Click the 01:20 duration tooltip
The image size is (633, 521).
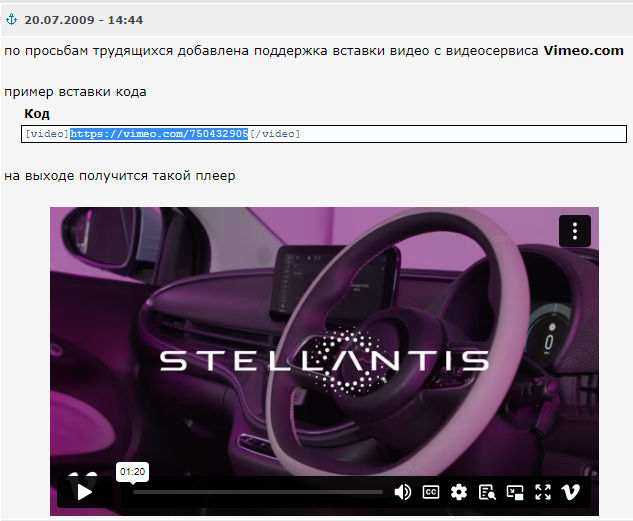tap(132, 472)
